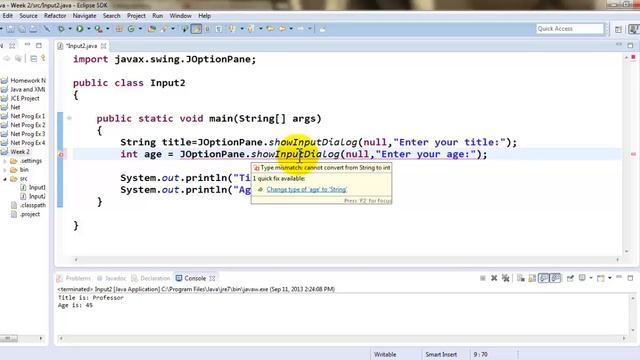Click the Toggle Mark Occurrences toolbar button
This screenshot has height=360, width=640.
[x=196, y=29]
